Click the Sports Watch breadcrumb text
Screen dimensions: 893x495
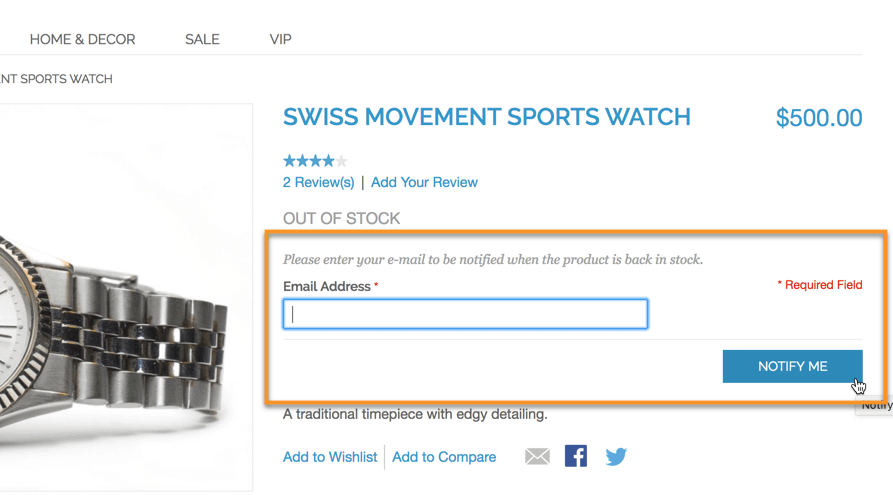[56, 79]
